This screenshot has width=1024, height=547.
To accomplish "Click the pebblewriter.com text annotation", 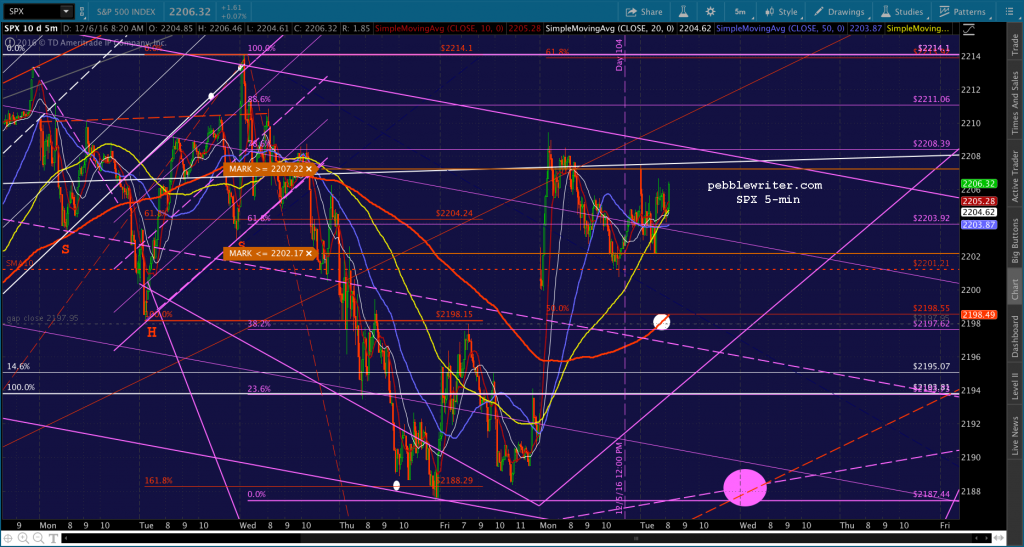I will [765, 186].
